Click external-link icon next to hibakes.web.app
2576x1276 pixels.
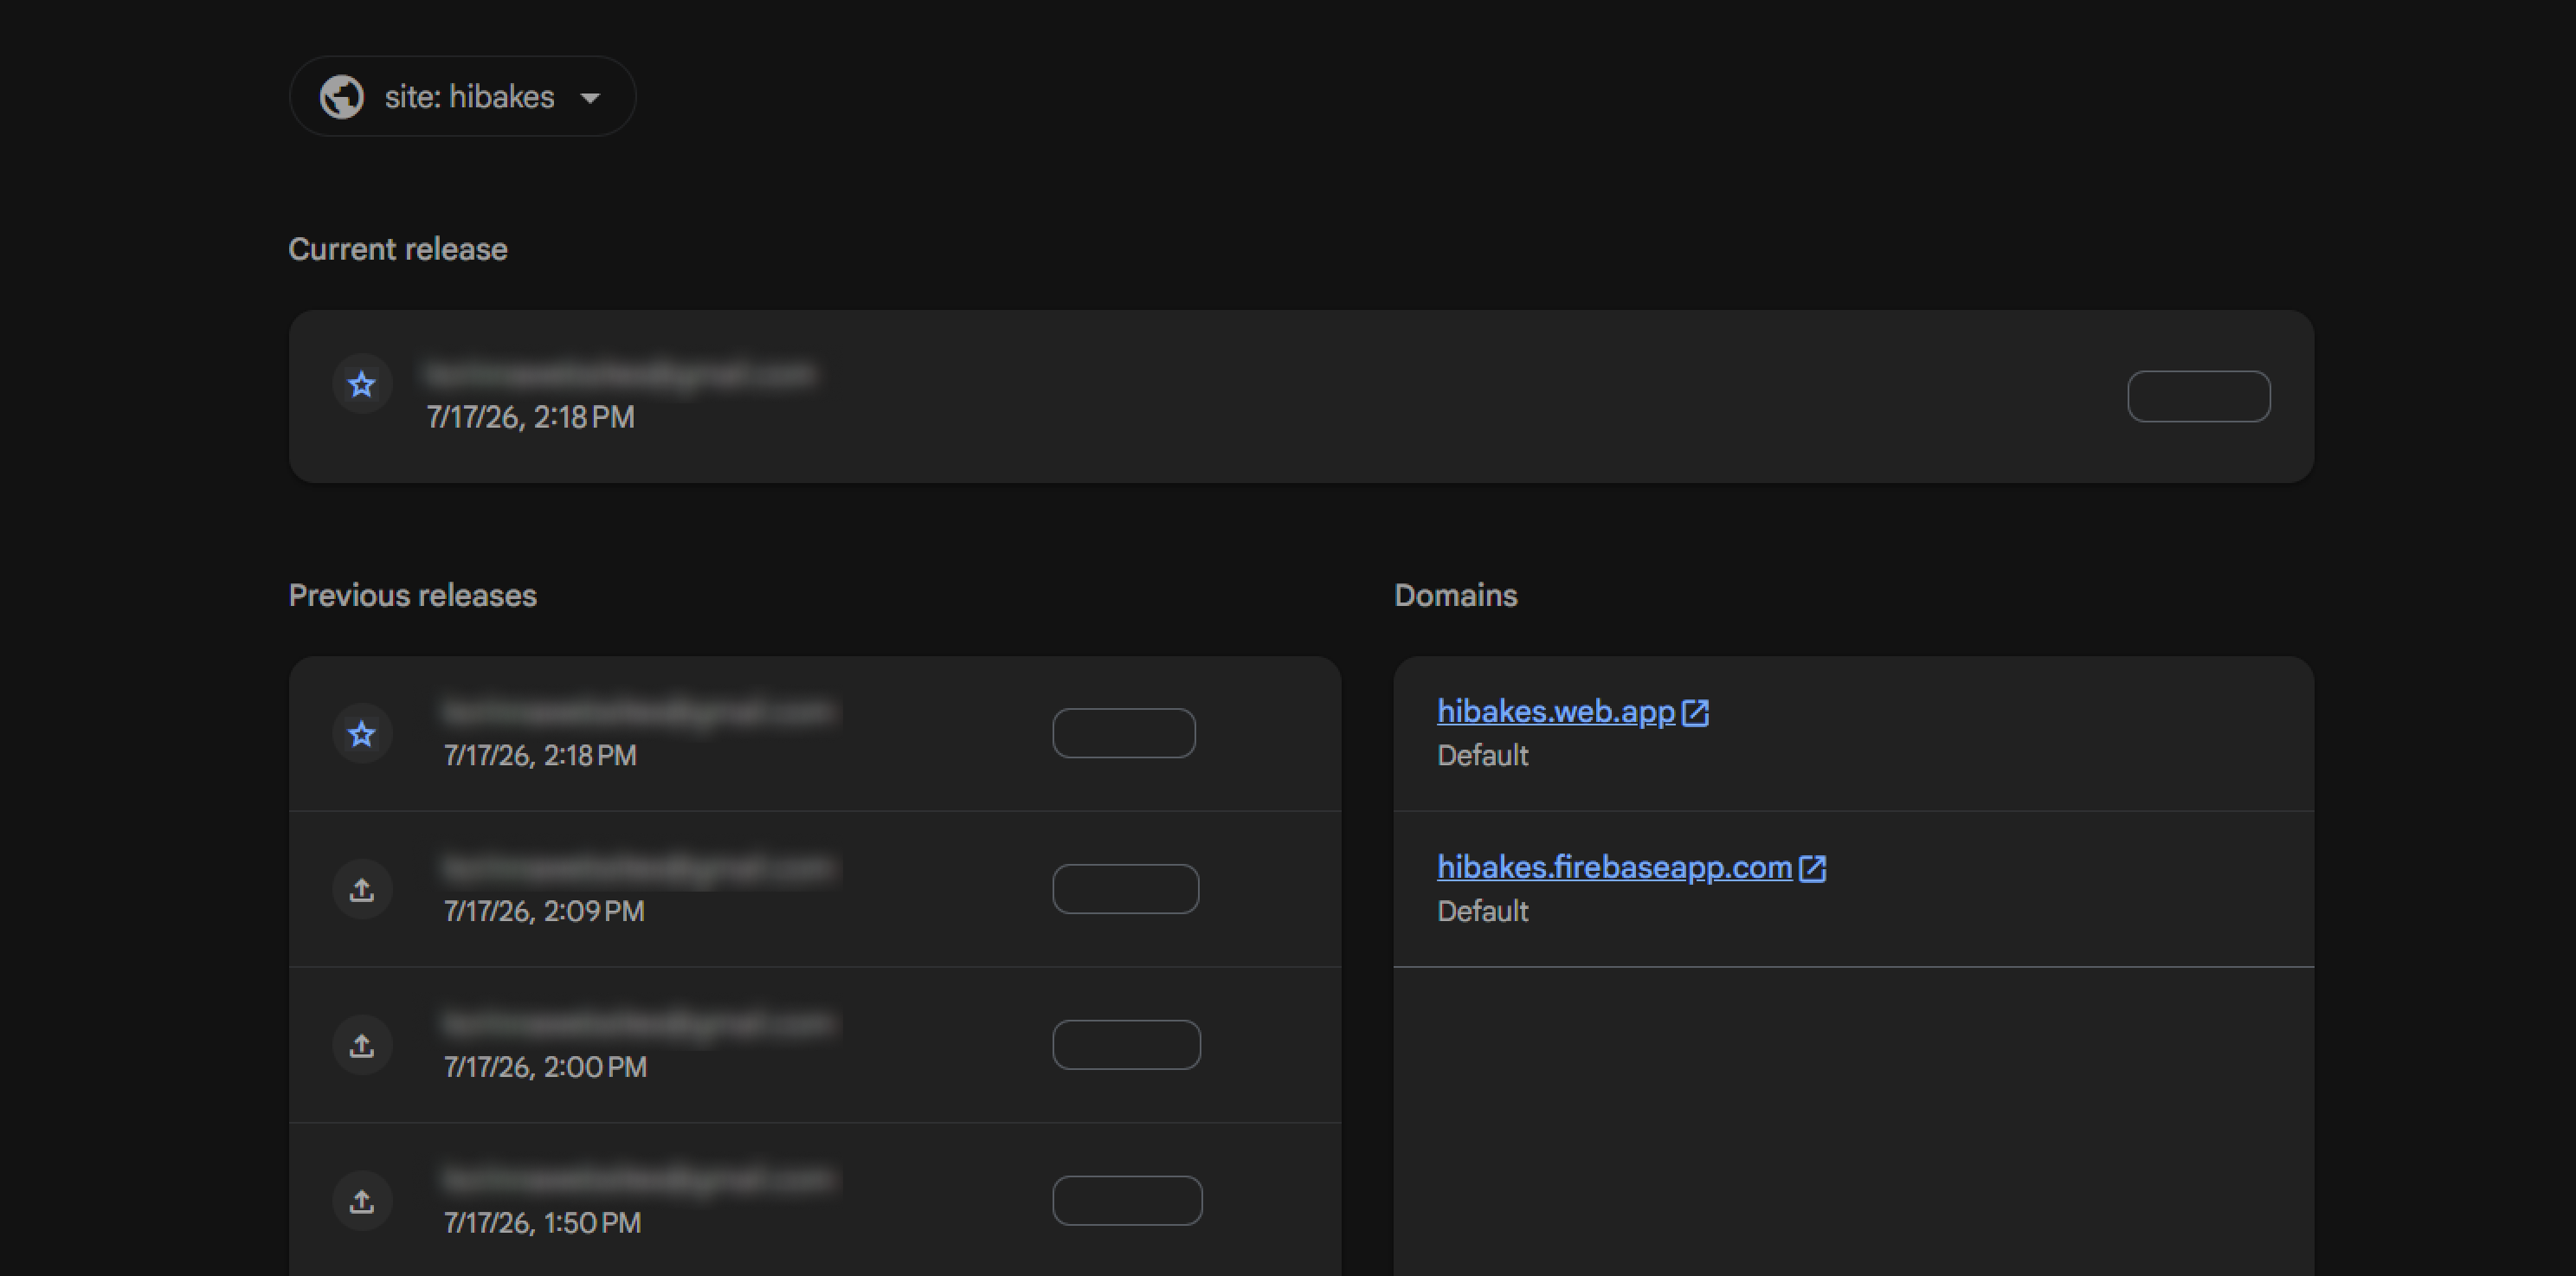click(1696, 713)
